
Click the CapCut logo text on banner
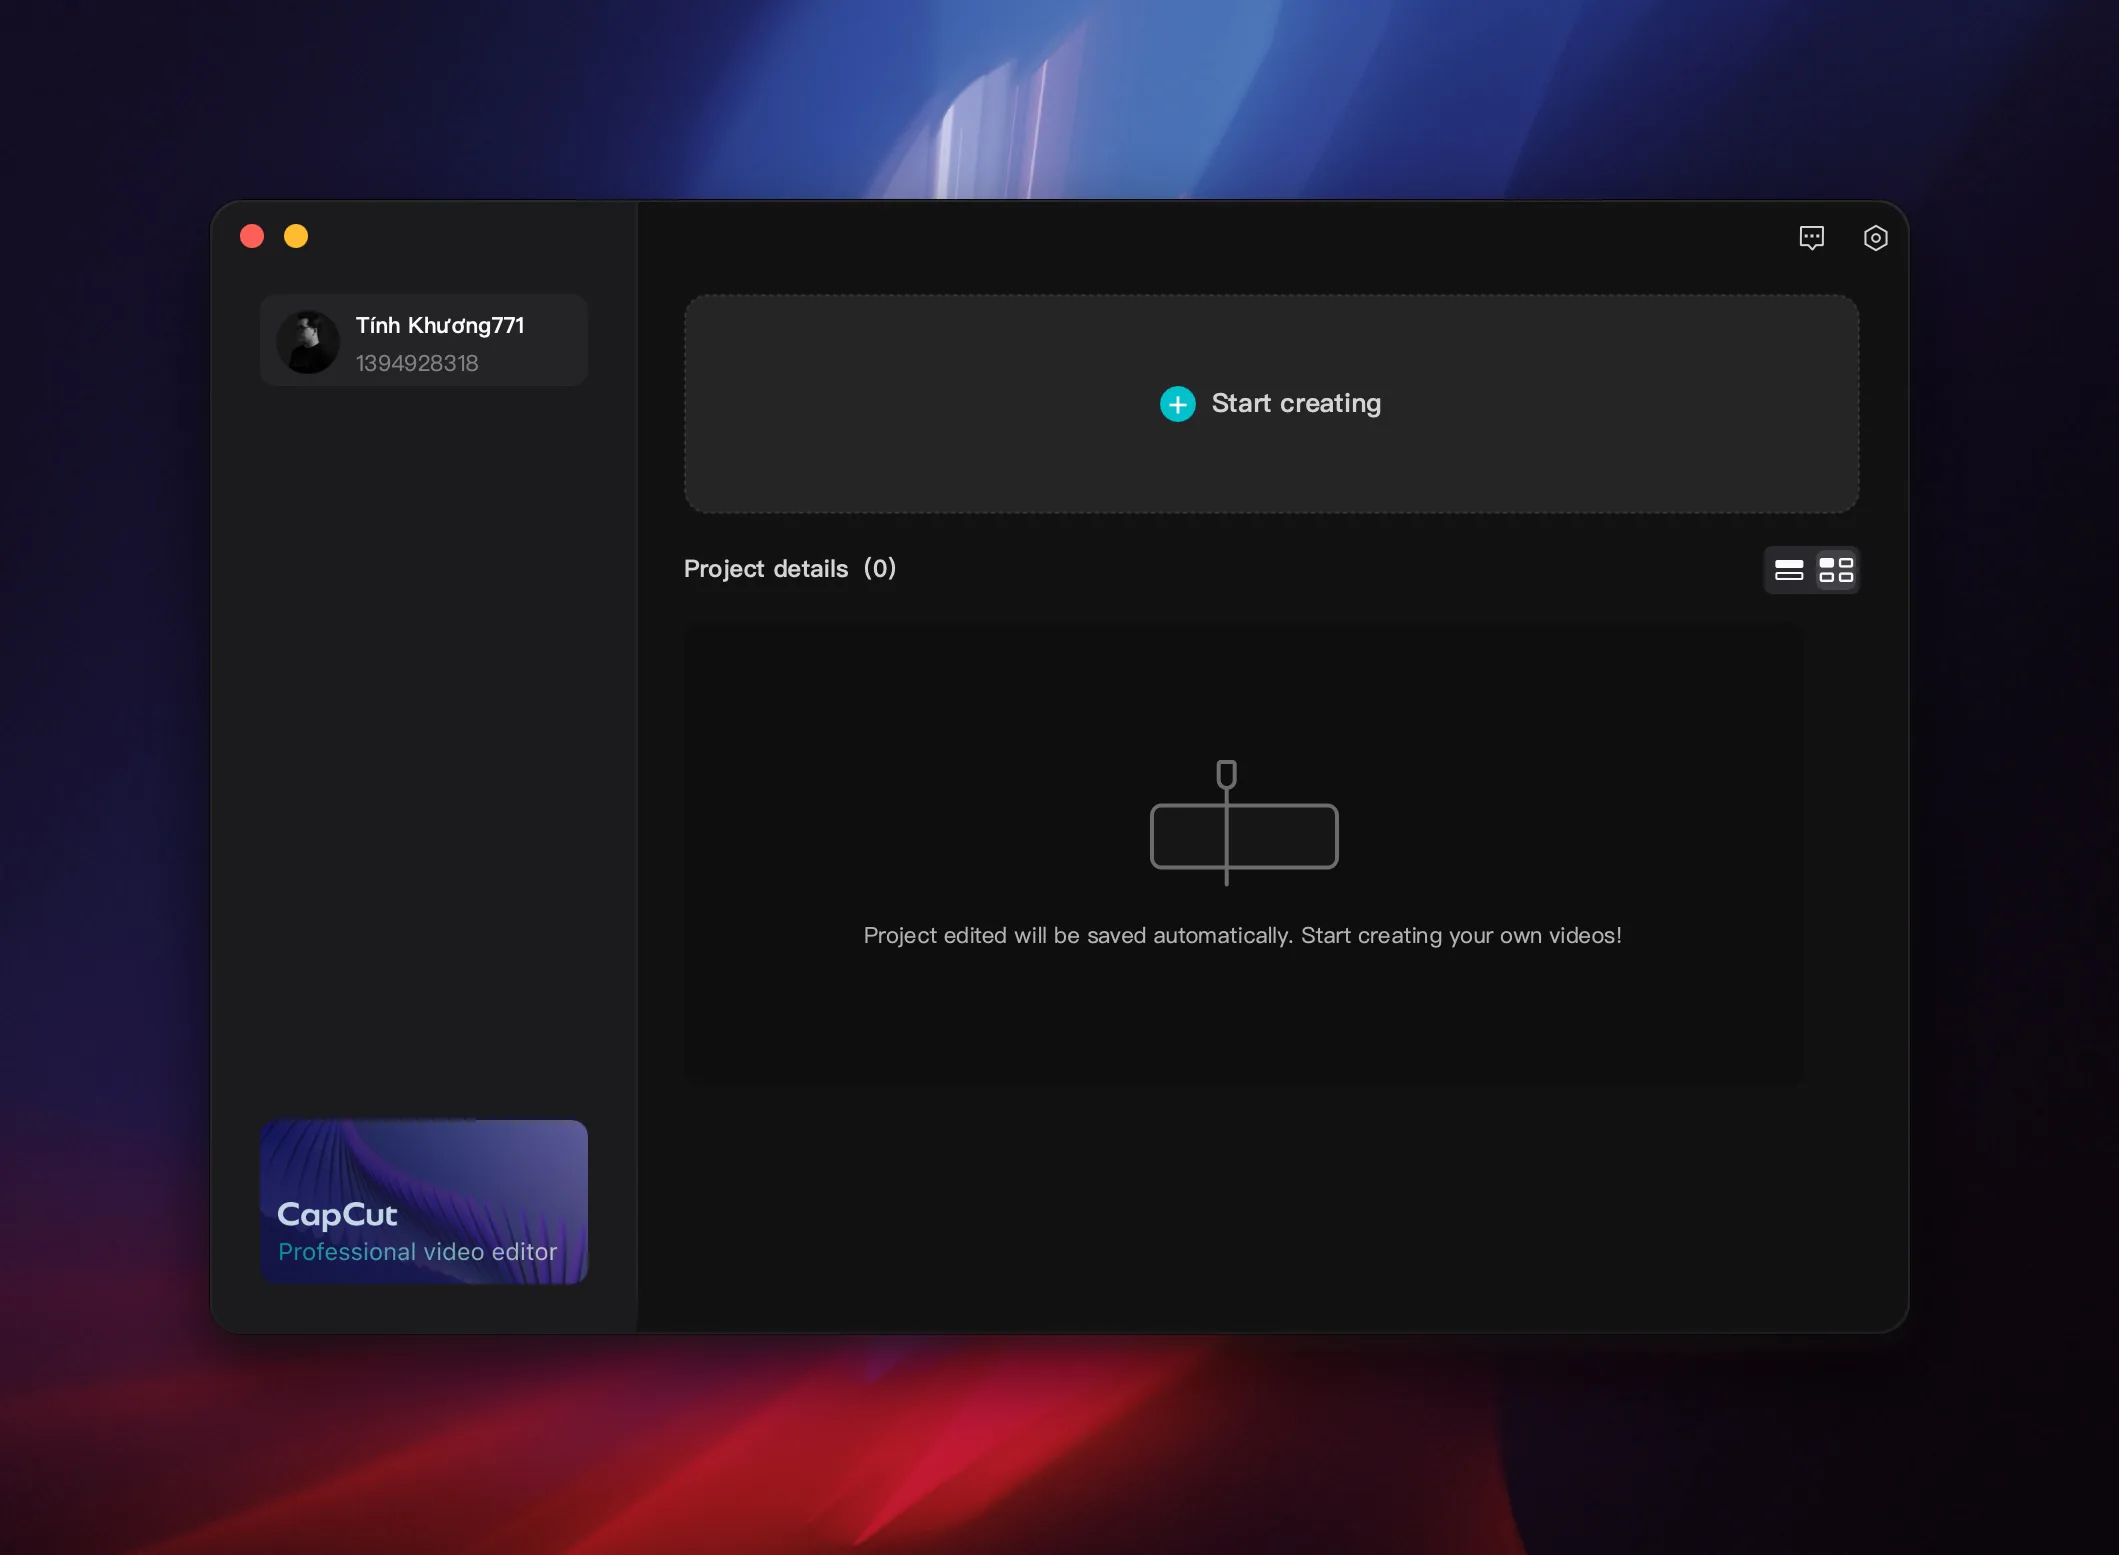point(337,1214)
